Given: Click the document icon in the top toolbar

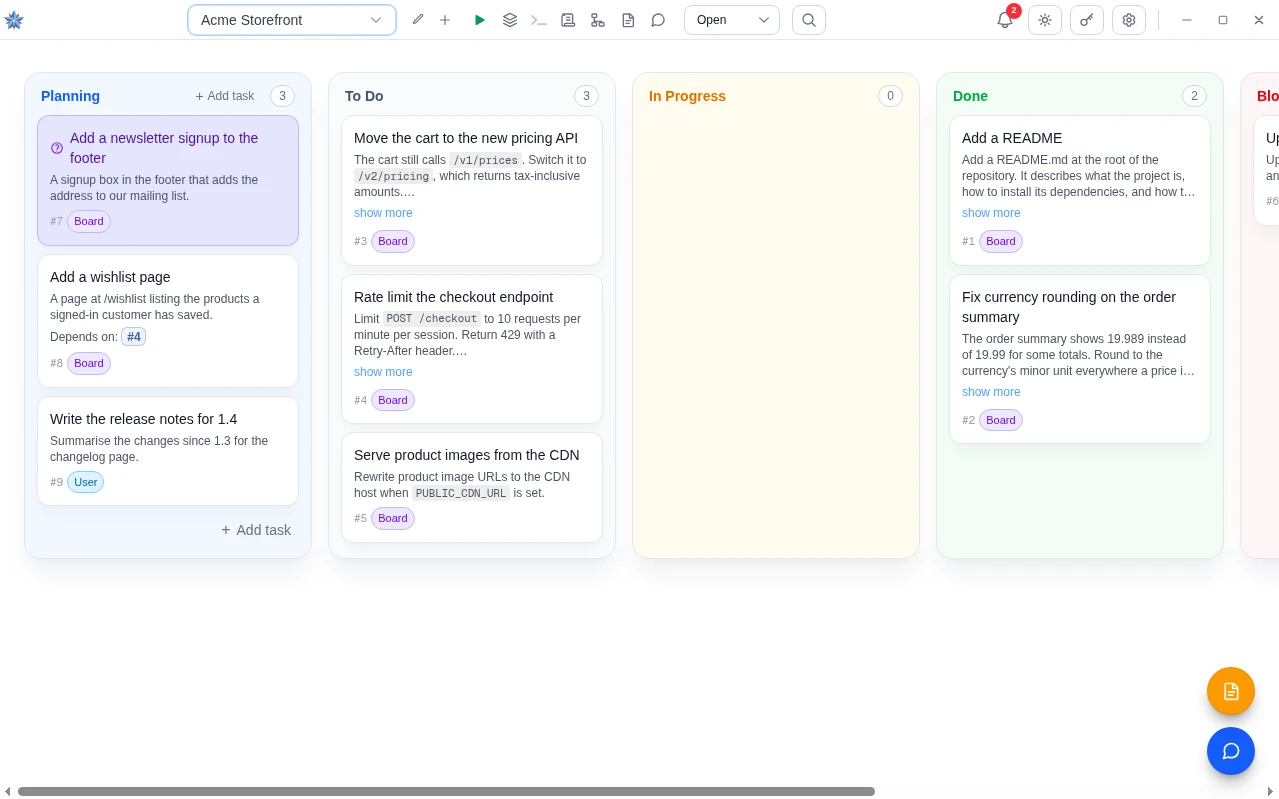Looking at the screenshot, I should [x=628, y=20].
